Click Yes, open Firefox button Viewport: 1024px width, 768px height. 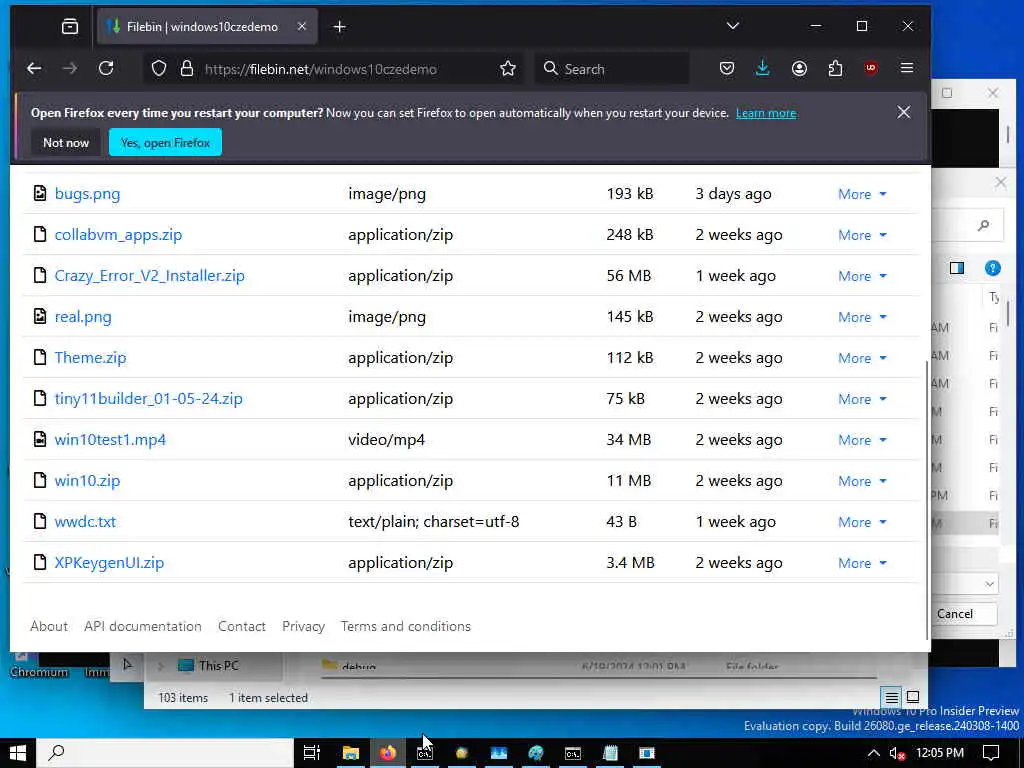165,142
